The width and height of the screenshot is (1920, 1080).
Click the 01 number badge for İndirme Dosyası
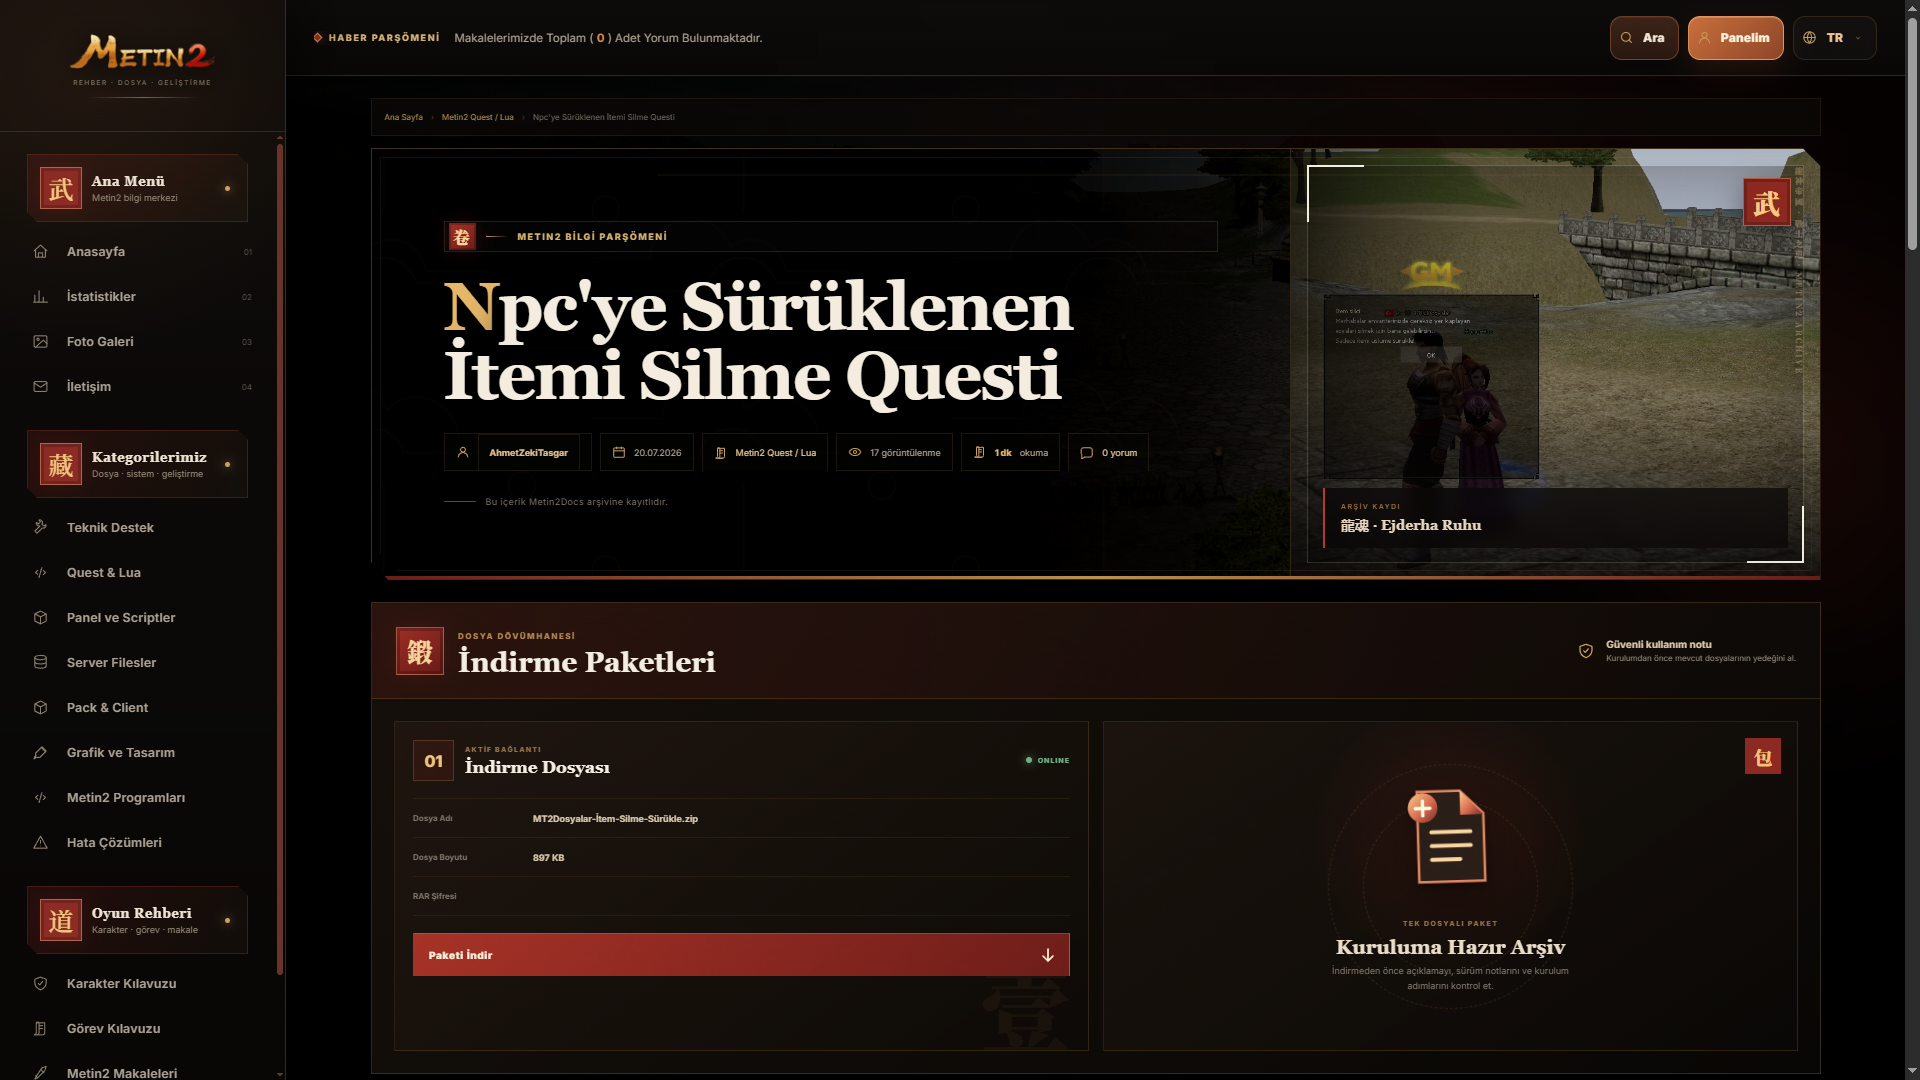coord(433,761)
